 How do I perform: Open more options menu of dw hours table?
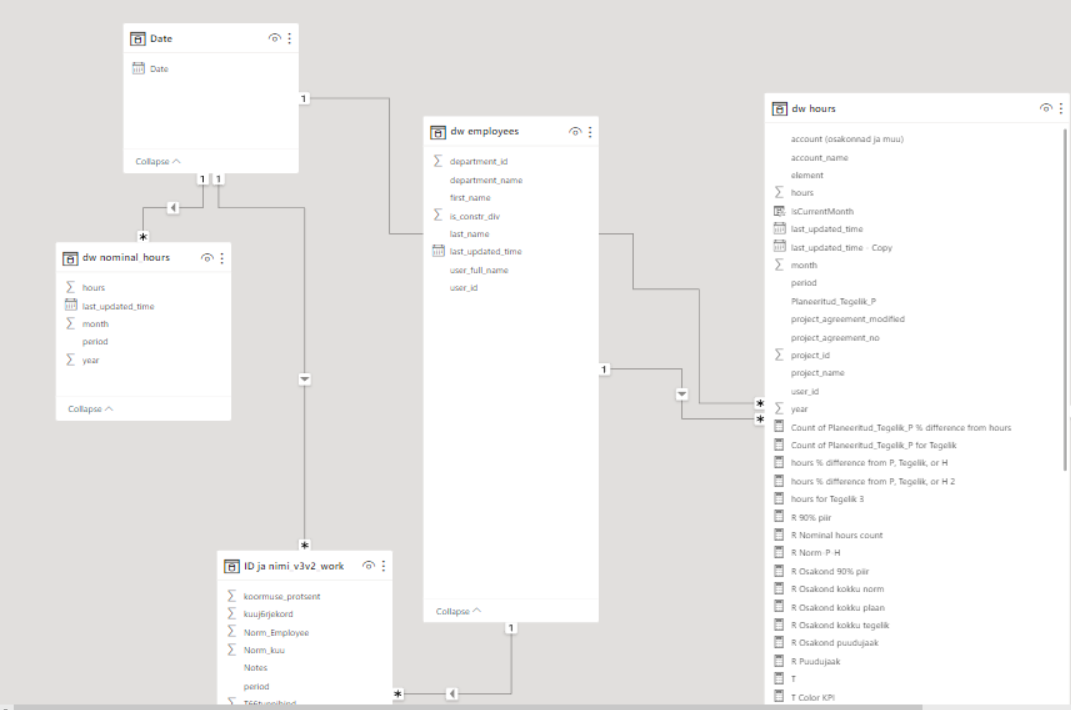point(1061,108)
